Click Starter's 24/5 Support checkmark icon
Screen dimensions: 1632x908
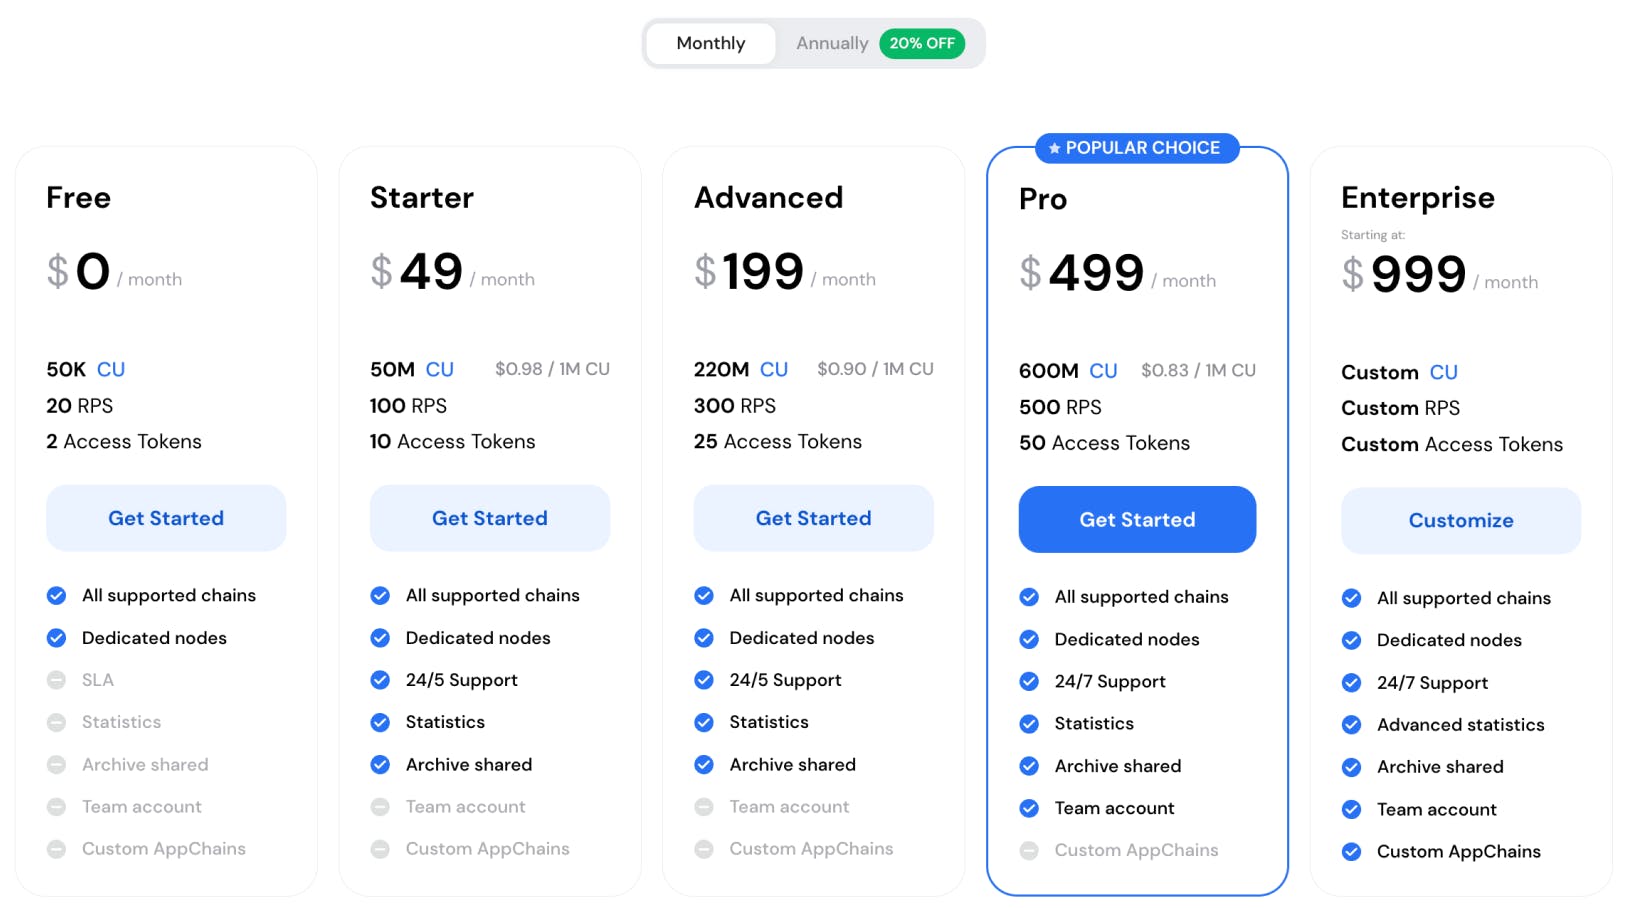coord(380,680)
